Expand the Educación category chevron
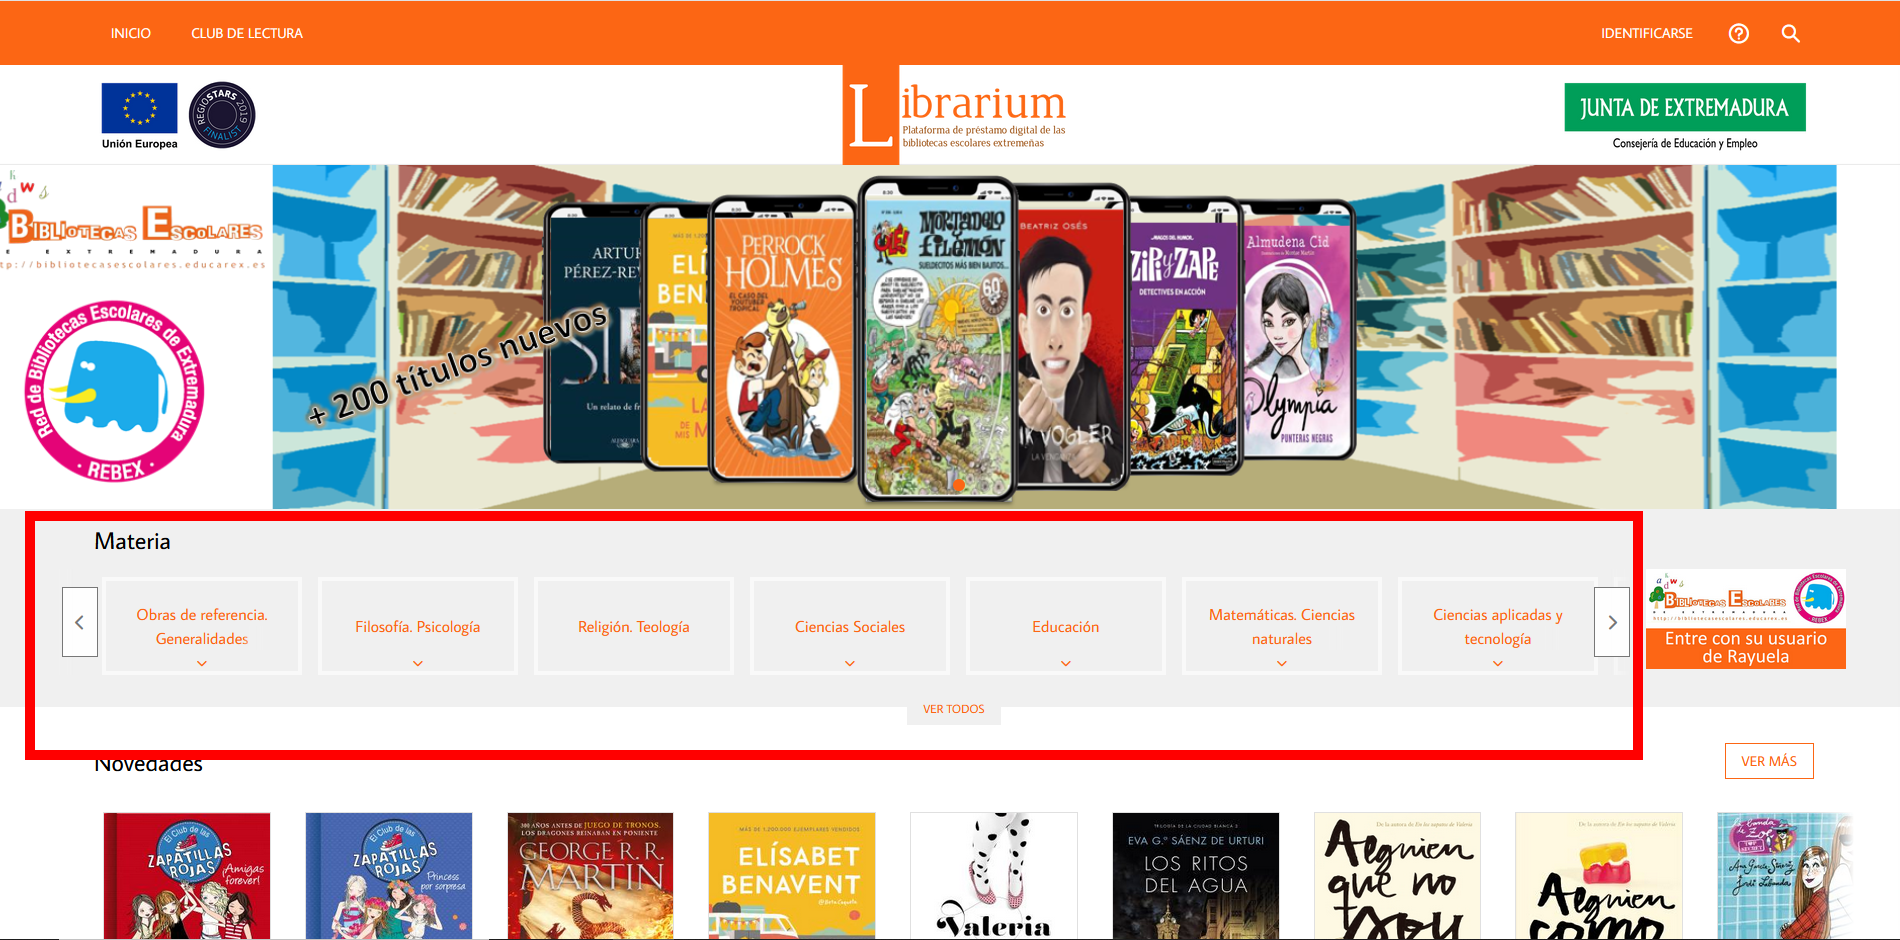 pos(1066,663)
